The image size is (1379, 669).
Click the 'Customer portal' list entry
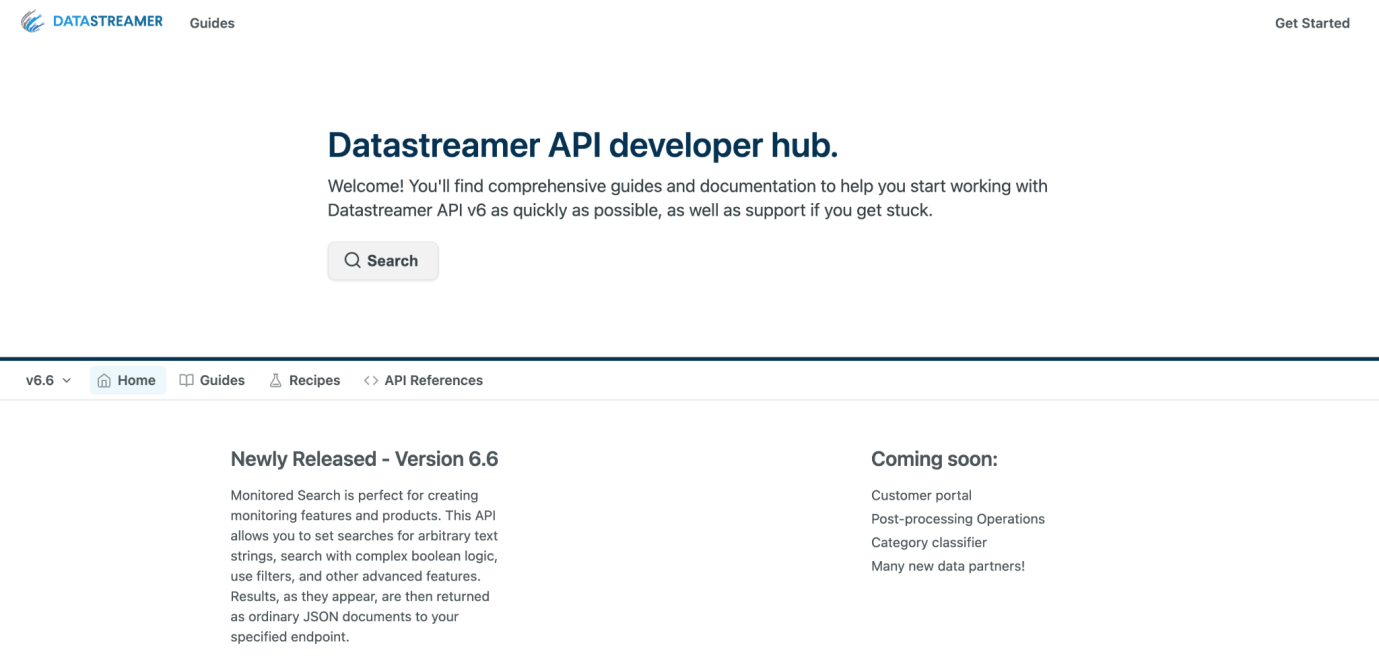pos(921,495)
